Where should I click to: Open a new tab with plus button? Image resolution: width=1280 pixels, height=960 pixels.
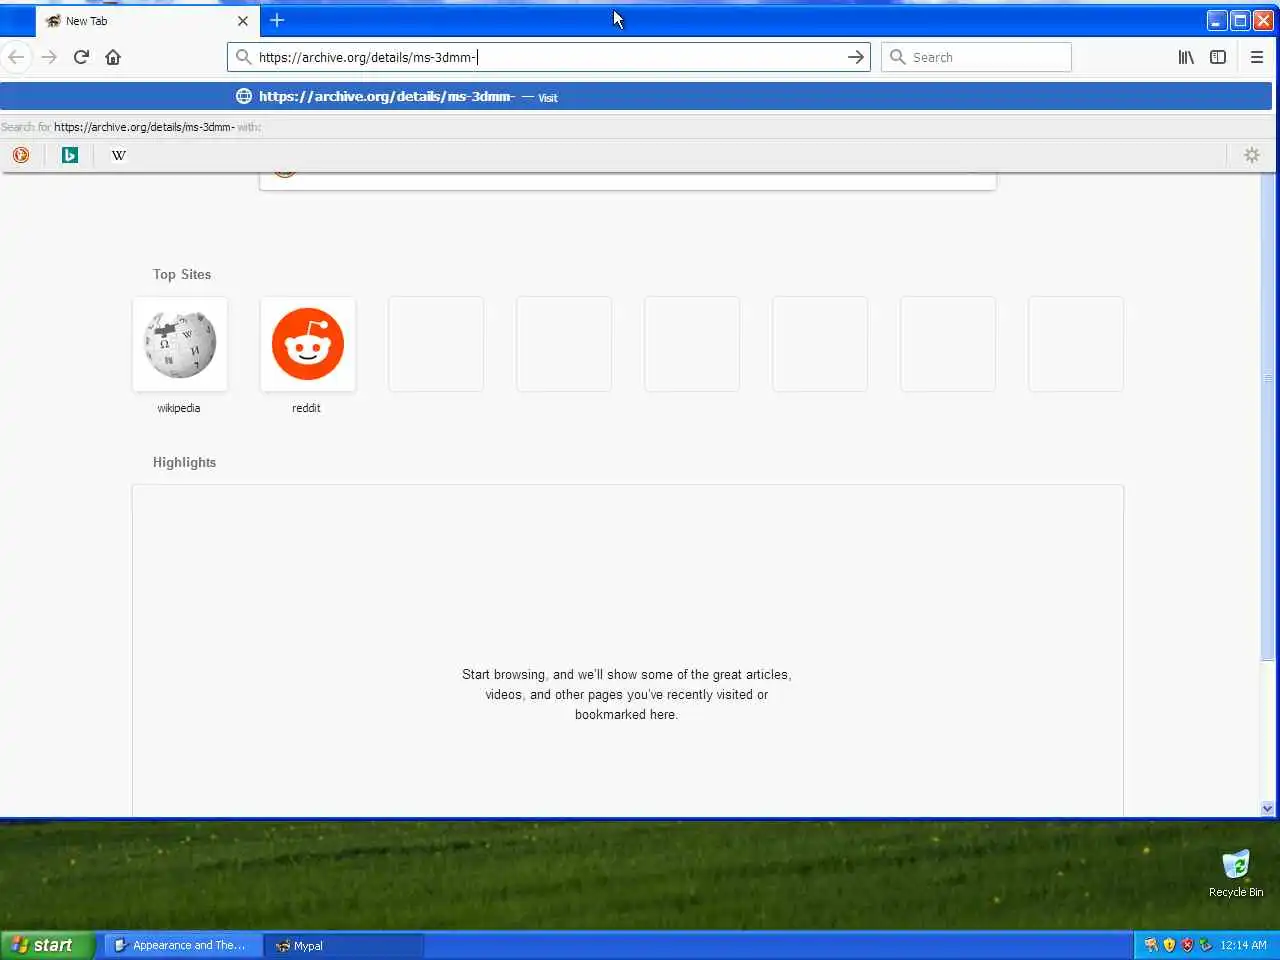point(277,20)
